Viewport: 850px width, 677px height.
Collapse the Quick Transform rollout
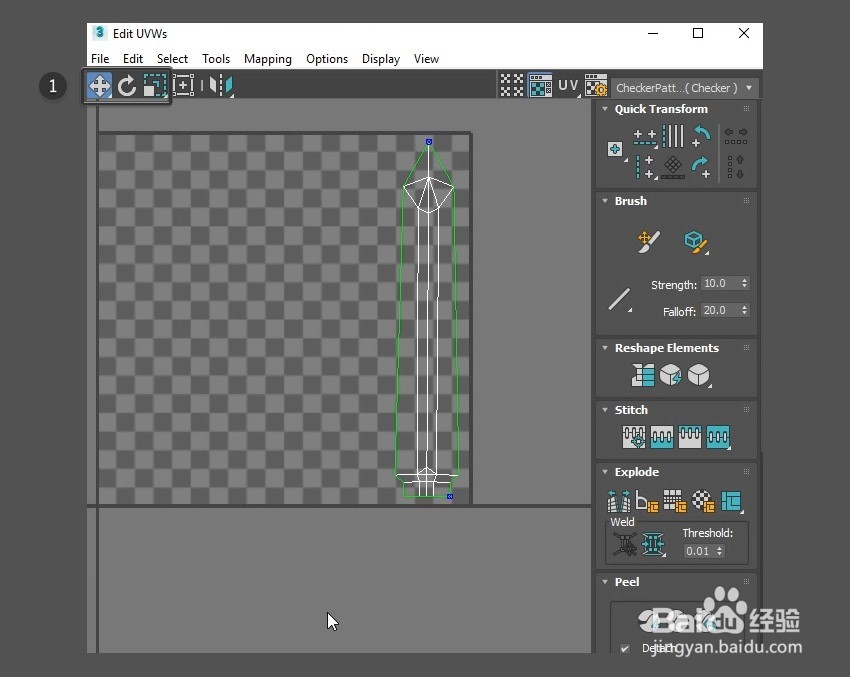pos(605,109)
